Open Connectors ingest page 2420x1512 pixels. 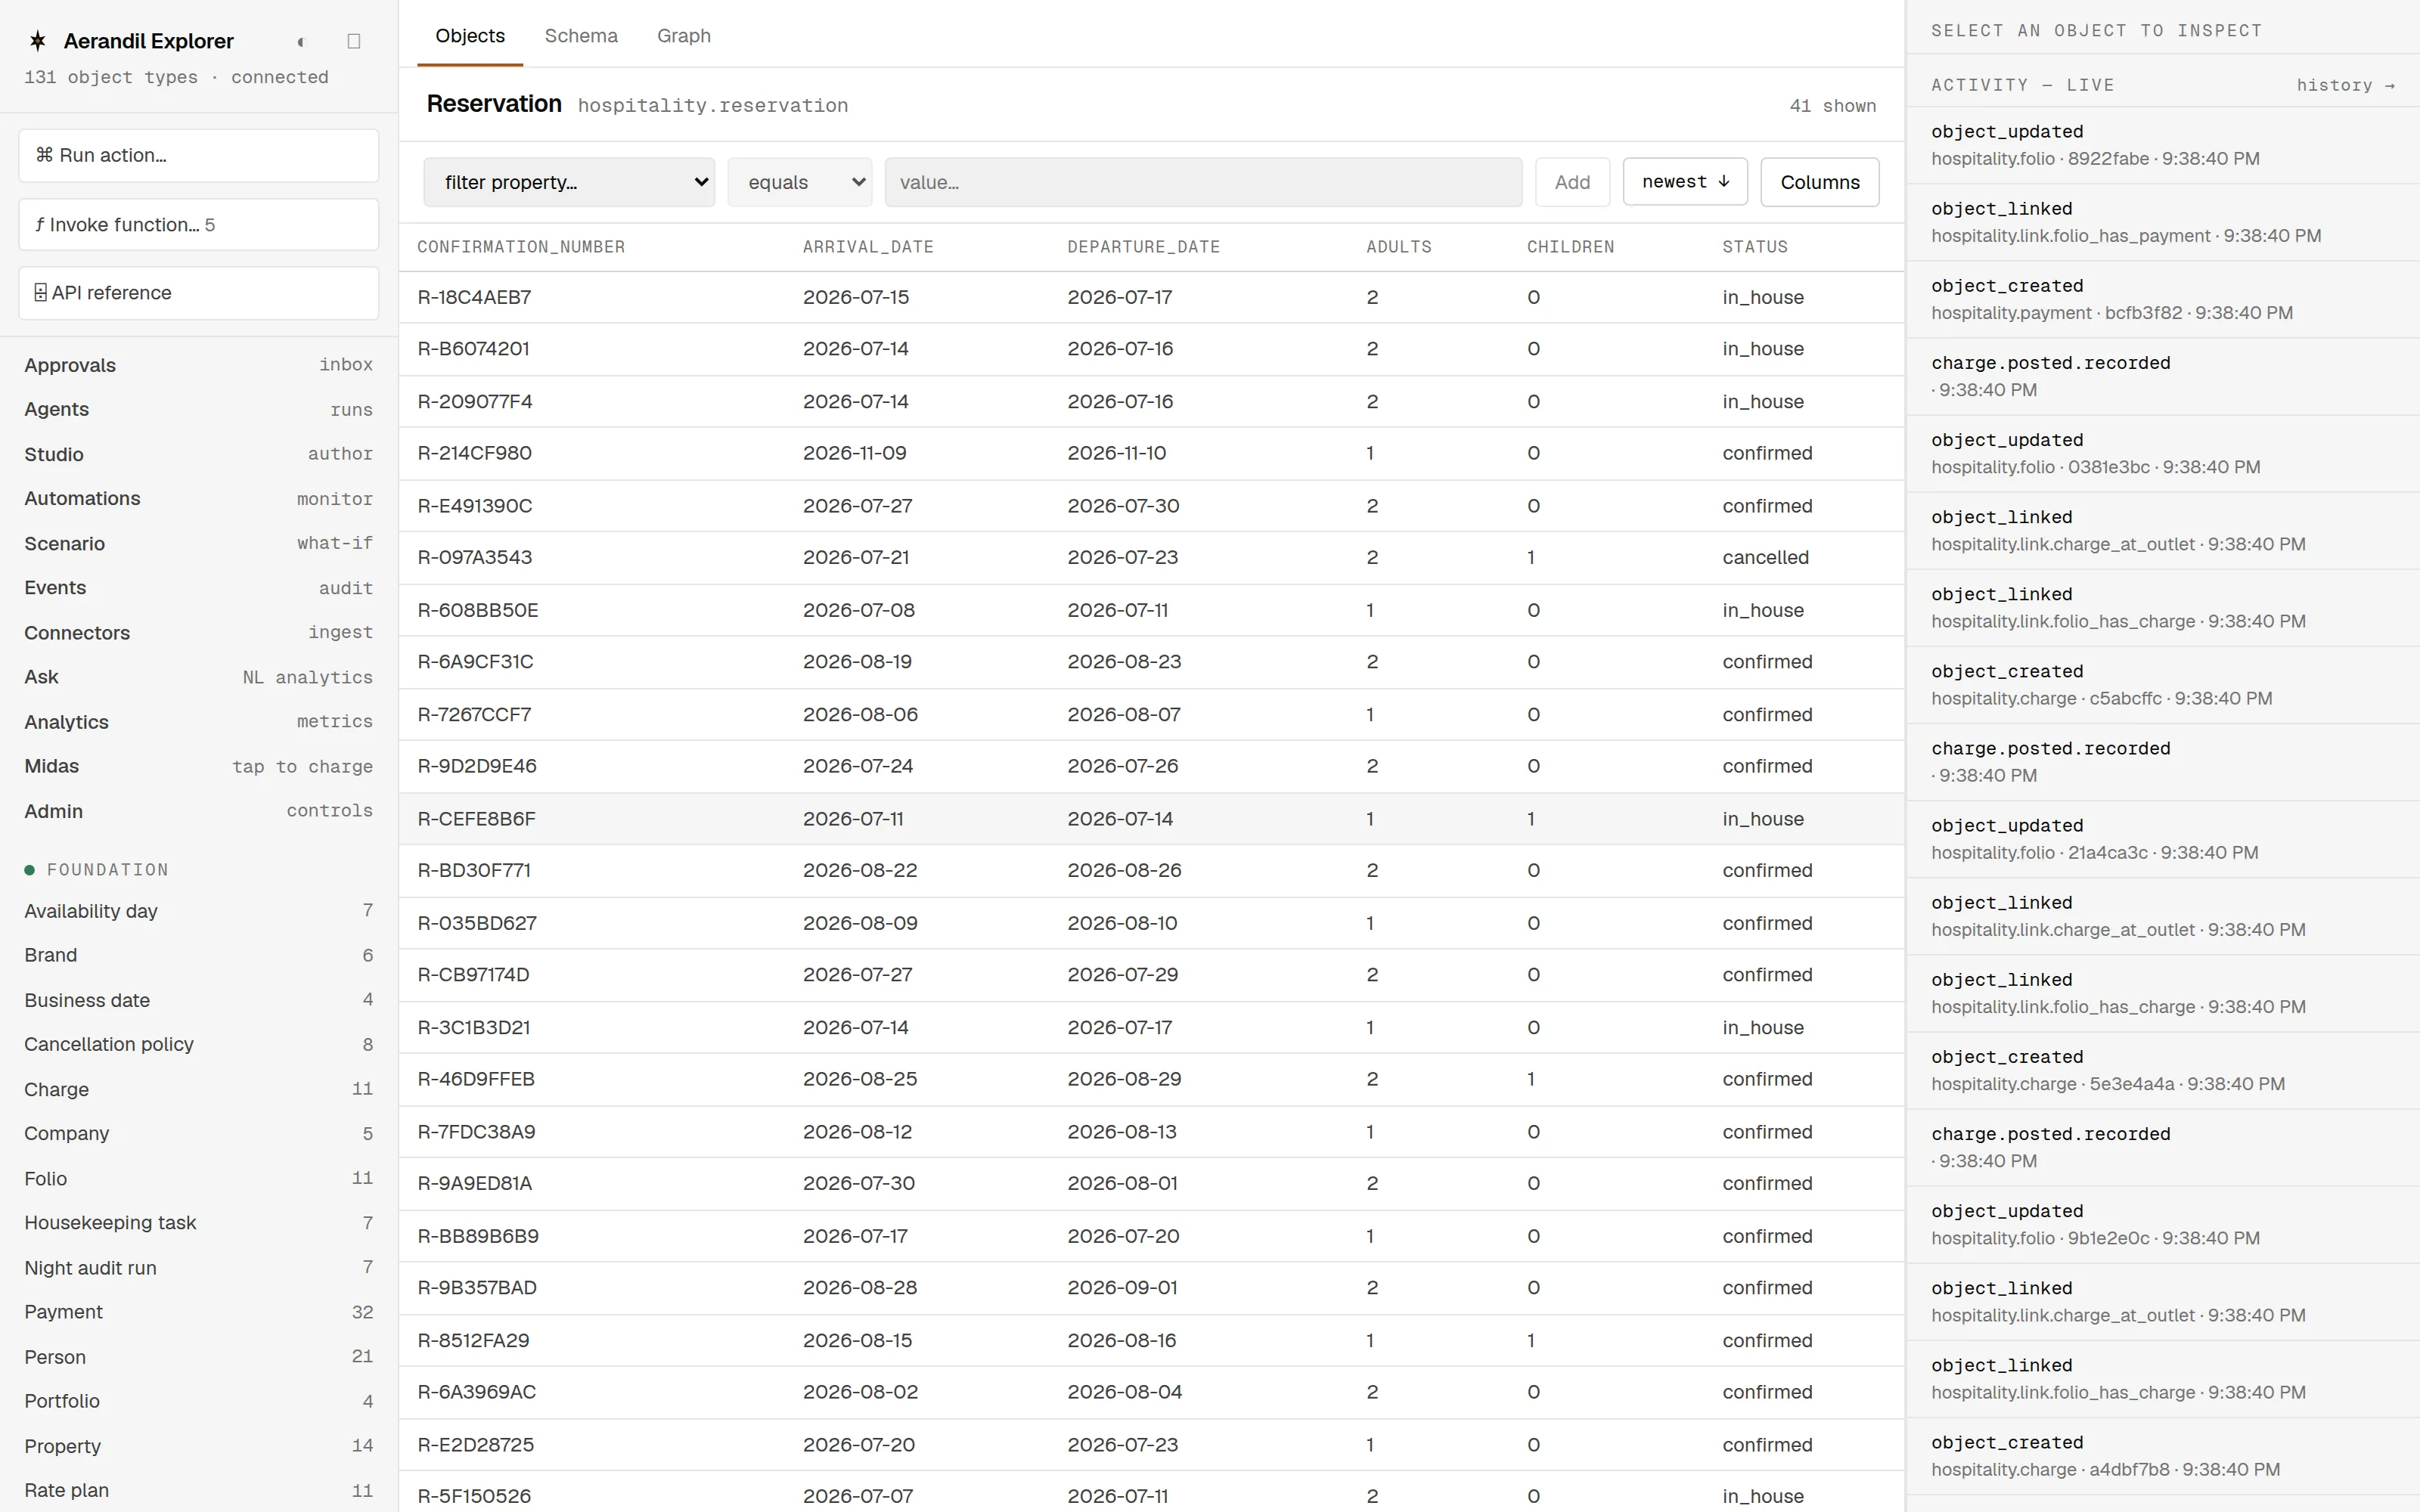coord(198,632)
